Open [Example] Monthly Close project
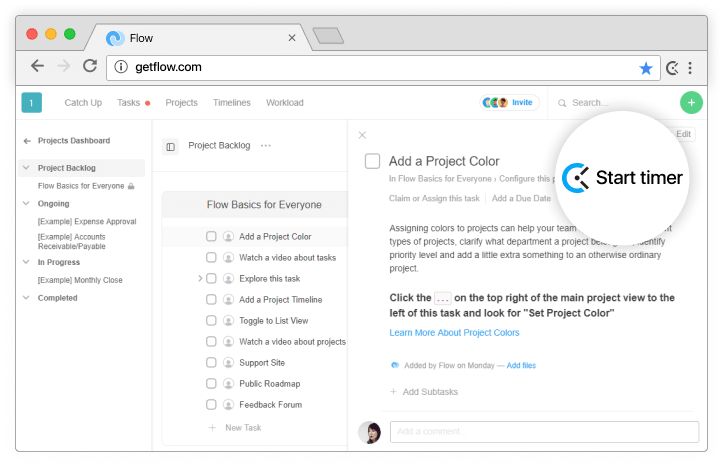 [80, 280]
